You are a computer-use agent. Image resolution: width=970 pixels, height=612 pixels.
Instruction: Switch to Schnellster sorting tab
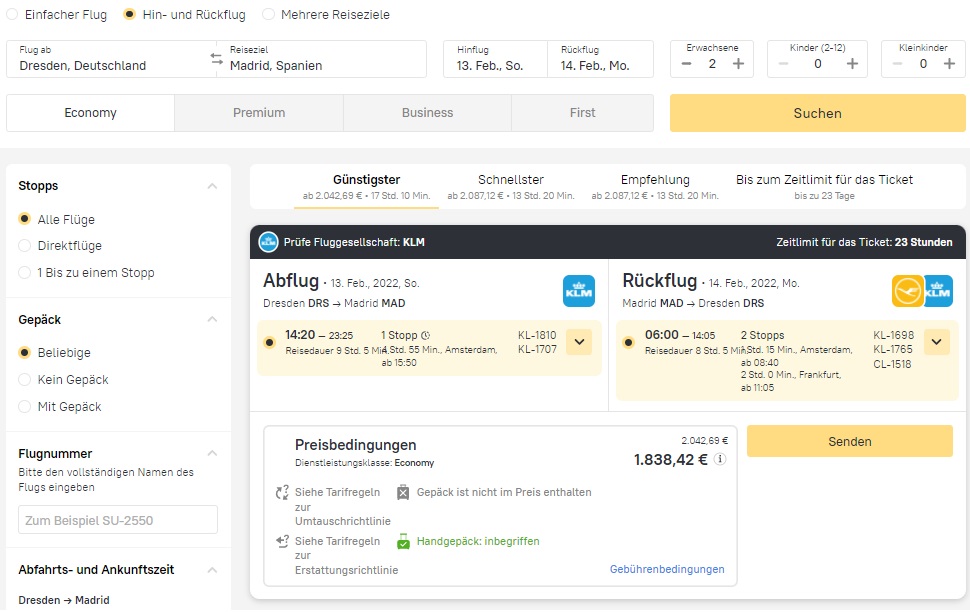(x=511, y=187)
